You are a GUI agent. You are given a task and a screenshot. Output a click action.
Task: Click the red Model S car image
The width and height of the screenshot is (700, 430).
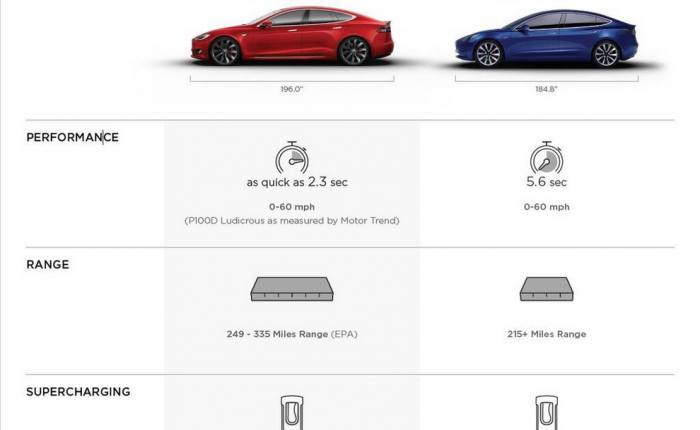292,37
